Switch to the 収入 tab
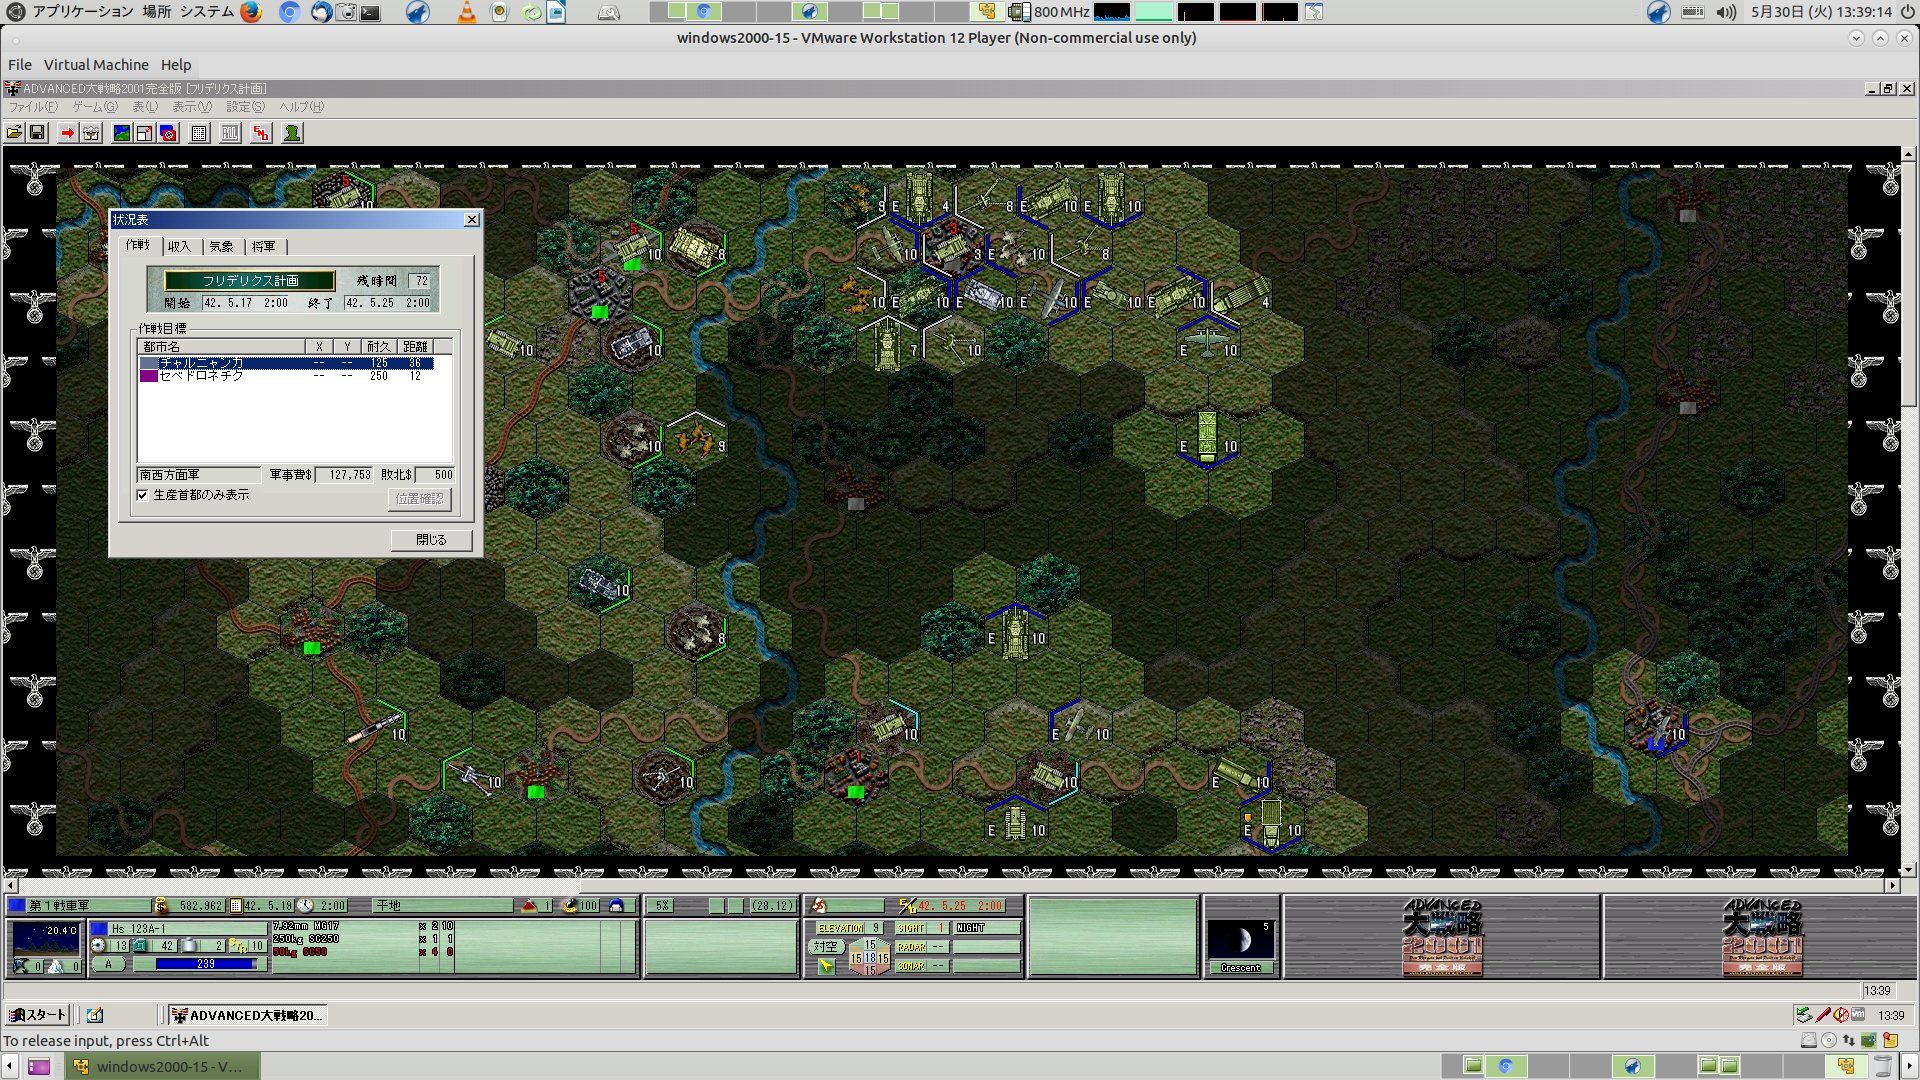1920x1080 pixels. (180, 246)
